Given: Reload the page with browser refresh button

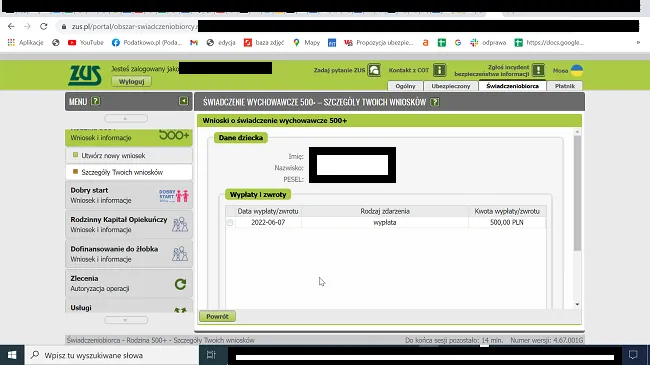Looking at the screenshot, I should 44,26.
